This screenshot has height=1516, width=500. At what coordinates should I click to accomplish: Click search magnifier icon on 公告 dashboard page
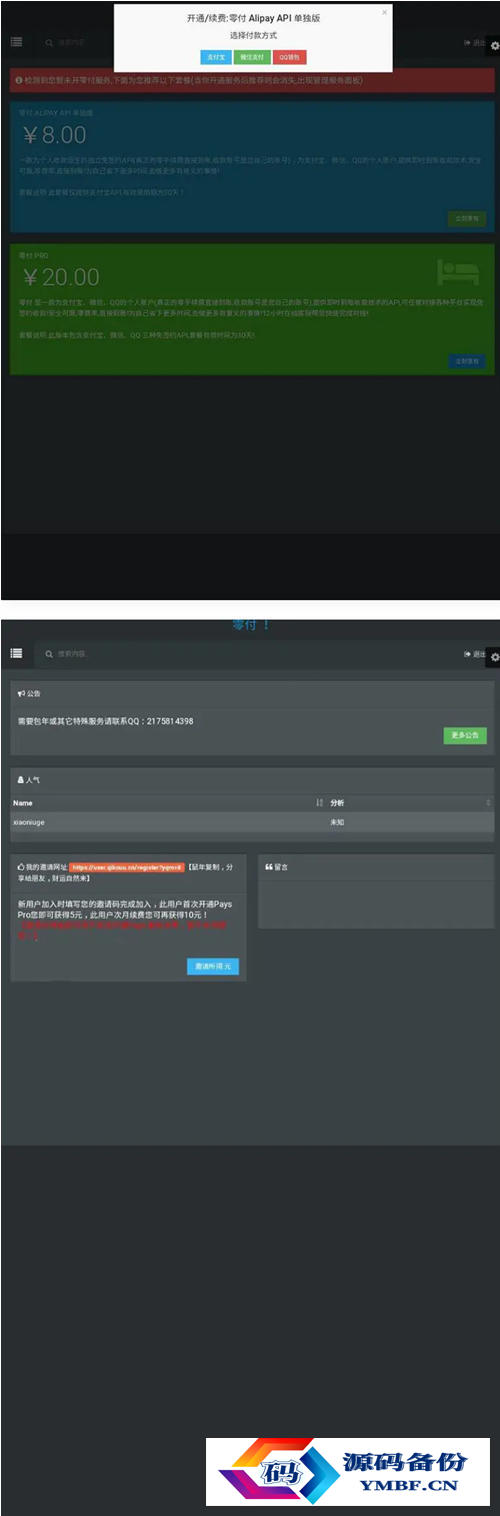(x=48, y=654)
